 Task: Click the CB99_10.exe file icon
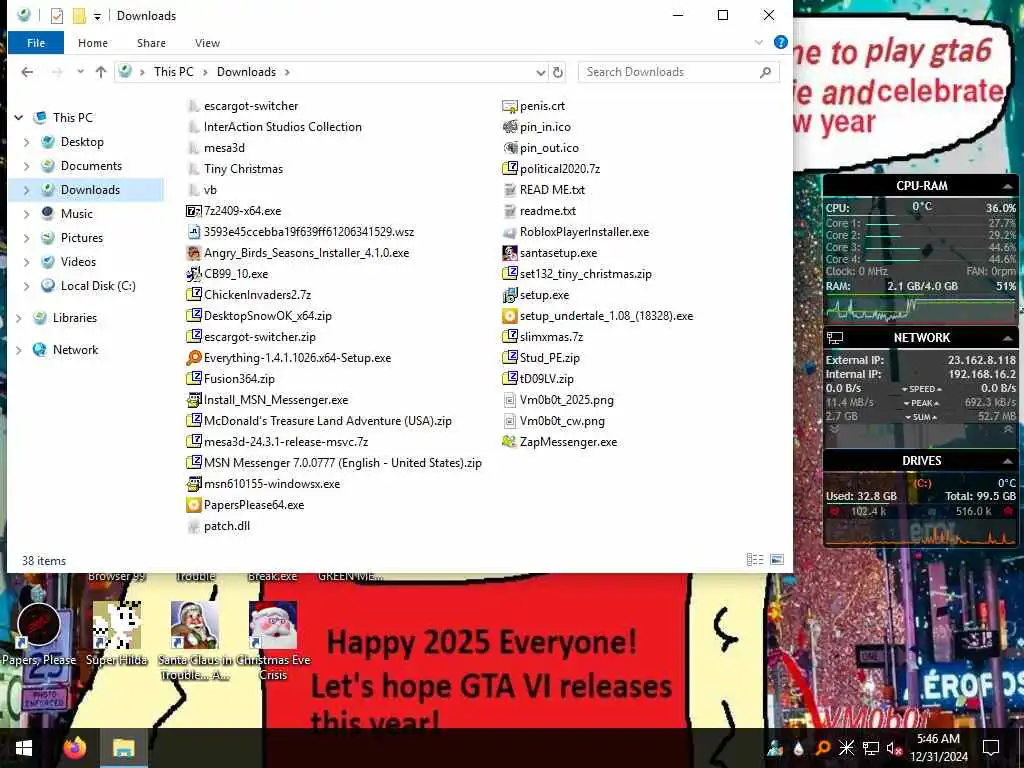click(x=193, y=274)
